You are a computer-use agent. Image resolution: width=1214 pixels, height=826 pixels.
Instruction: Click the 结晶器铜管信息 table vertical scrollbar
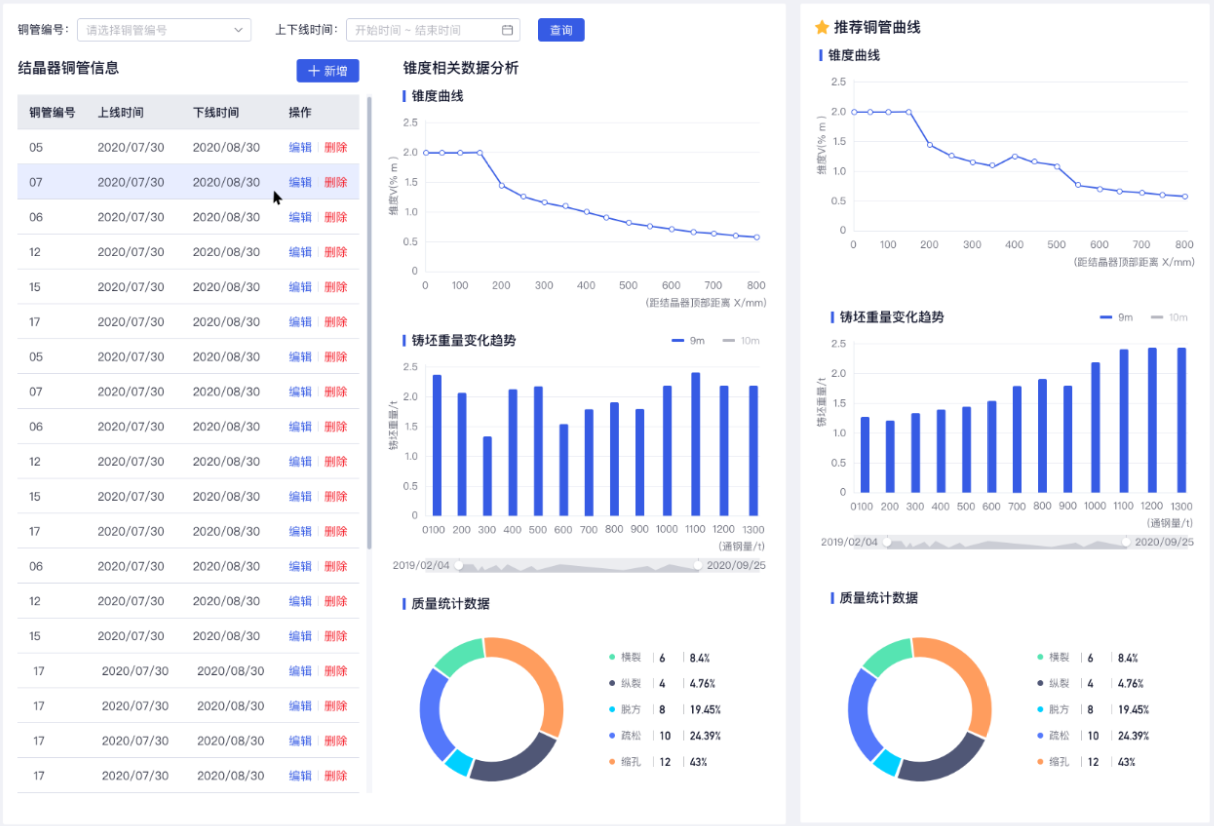(x=369, y=322)
